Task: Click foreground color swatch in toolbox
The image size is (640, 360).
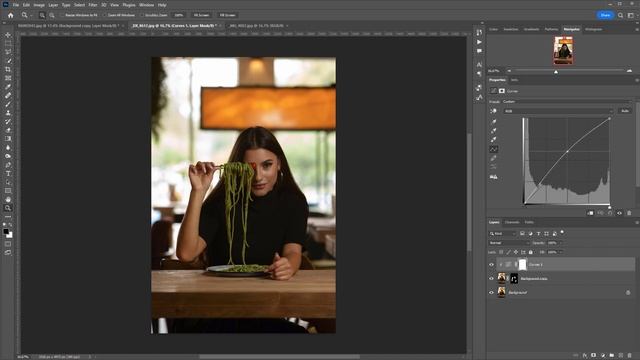Action: pyautogui.click(x=6, y=232)
